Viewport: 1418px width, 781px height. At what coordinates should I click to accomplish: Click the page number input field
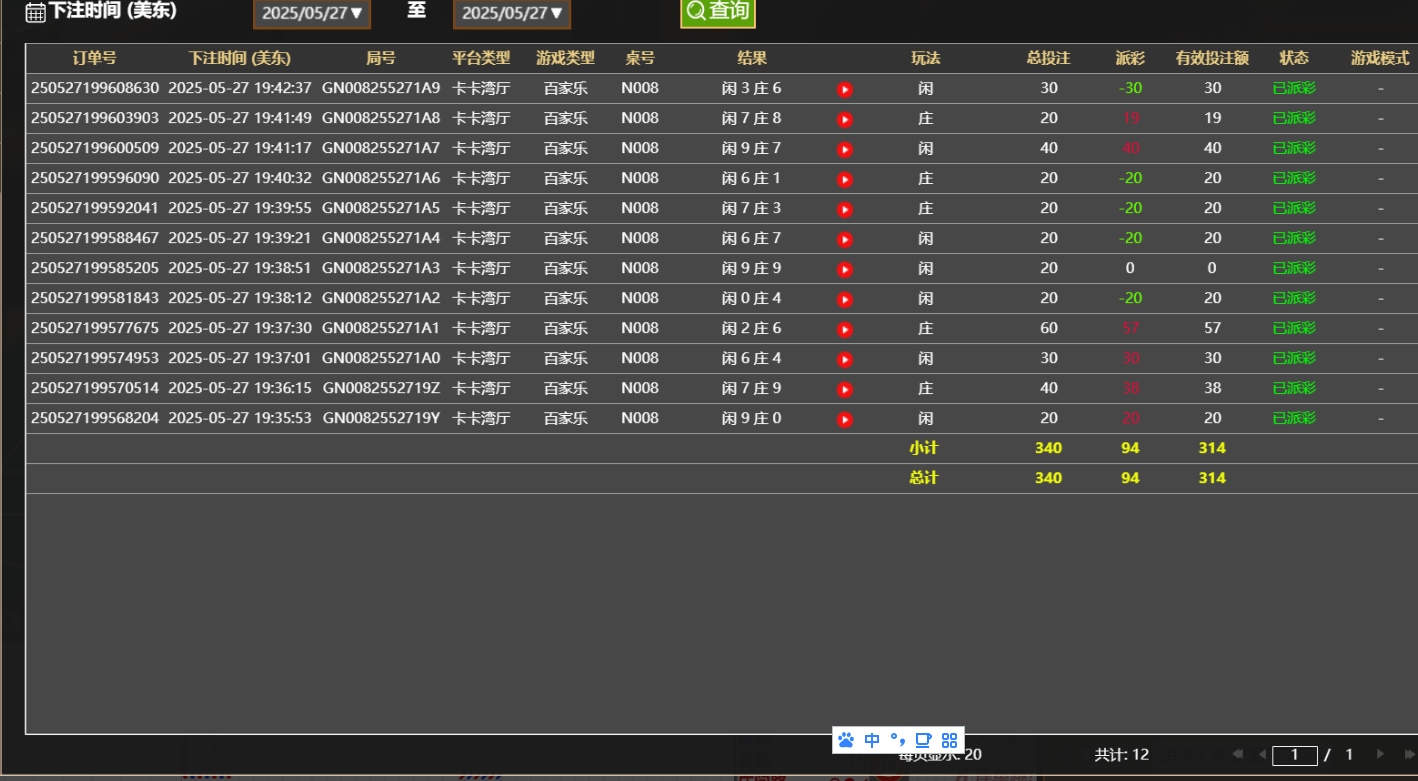(x=1294, y=755)
